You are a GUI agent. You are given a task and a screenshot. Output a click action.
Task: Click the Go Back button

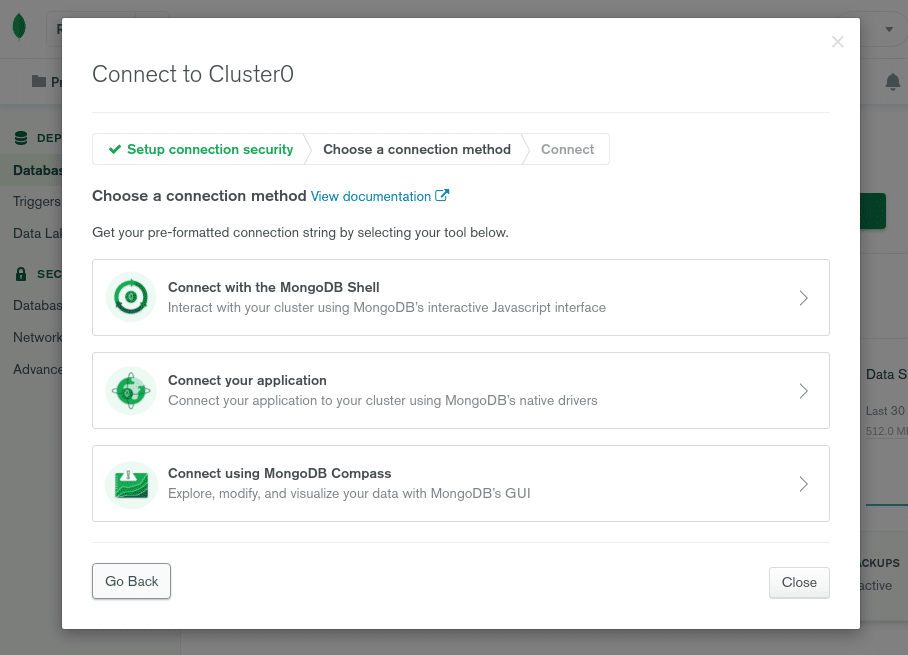click(x=131, y=581)
